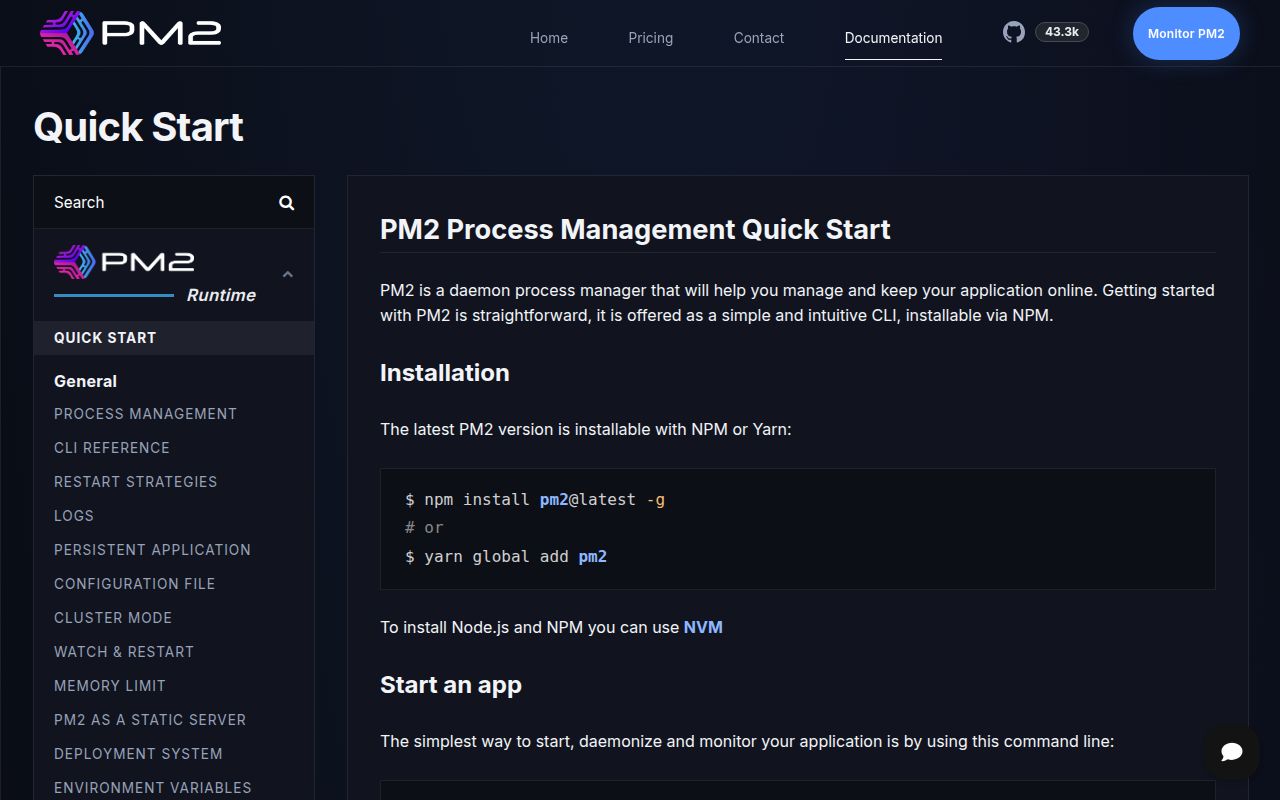Open the GitHub icon in navigation

1014,32
